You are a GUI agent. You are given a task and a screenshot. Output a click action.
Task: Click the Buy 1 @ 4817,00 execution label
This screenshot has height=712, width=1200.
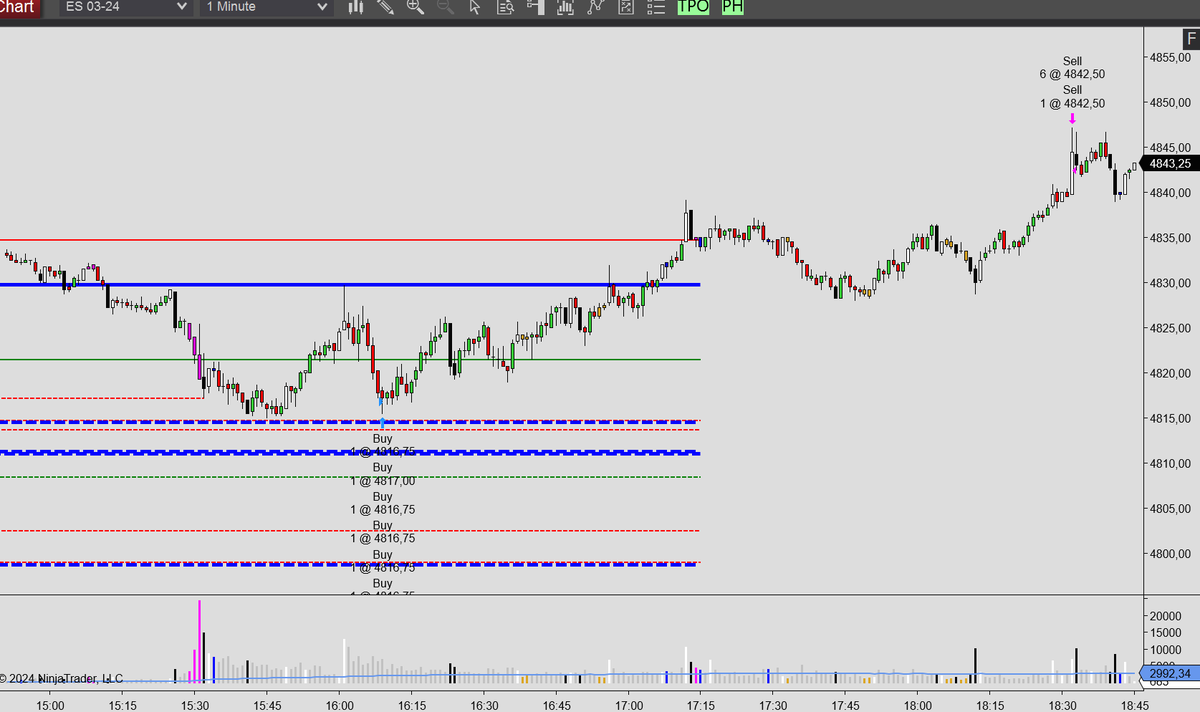coord(383,474)
